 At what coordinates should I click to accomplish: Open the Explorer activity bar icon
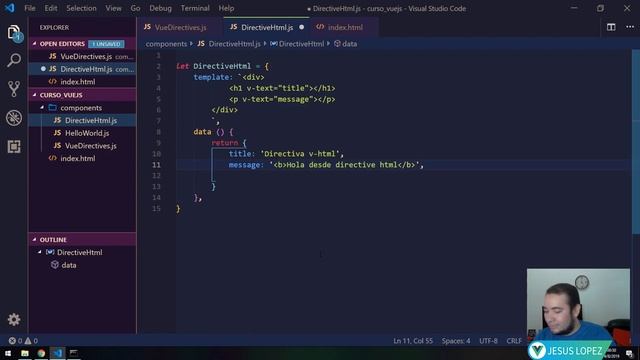[x=14, y=33]
